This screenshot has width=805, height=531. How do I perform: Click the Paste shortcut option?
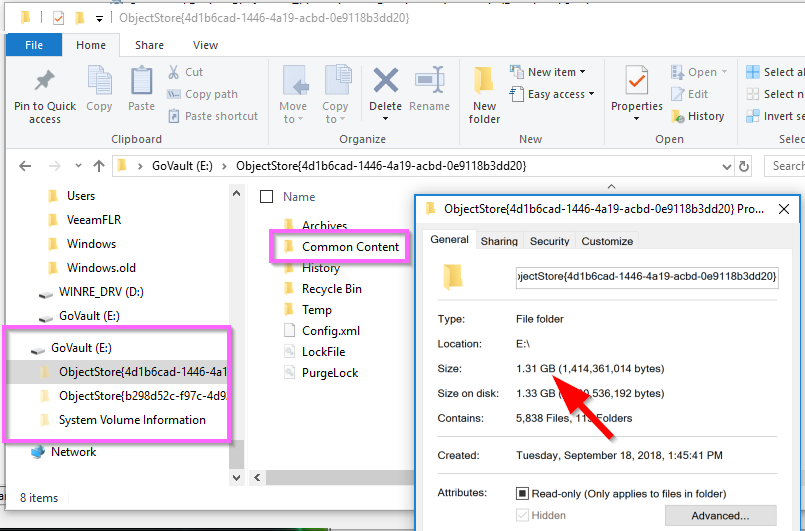tap(213, 116)
